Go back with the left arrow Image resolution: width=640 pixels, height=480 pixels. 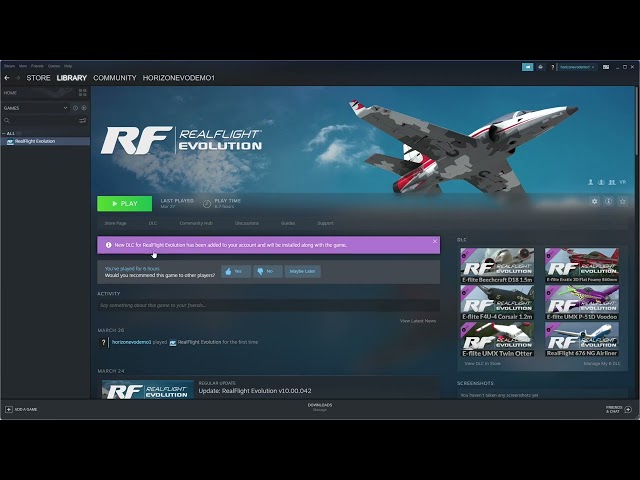click(x=7, y=78)
